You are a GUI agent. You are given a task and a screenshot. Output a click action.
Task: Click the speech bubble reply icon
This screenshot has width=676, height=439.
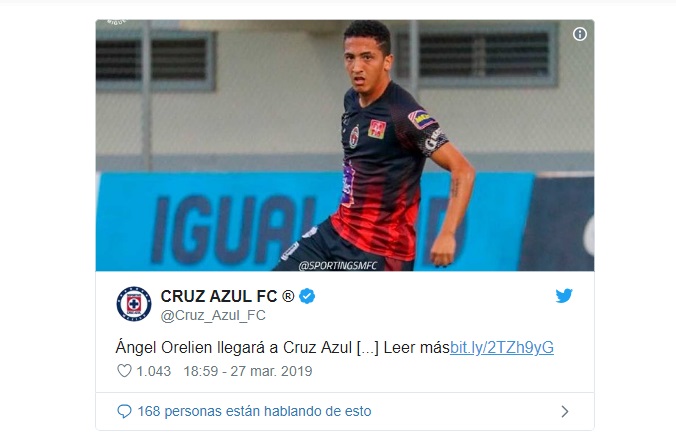click(x=124, y=411)
